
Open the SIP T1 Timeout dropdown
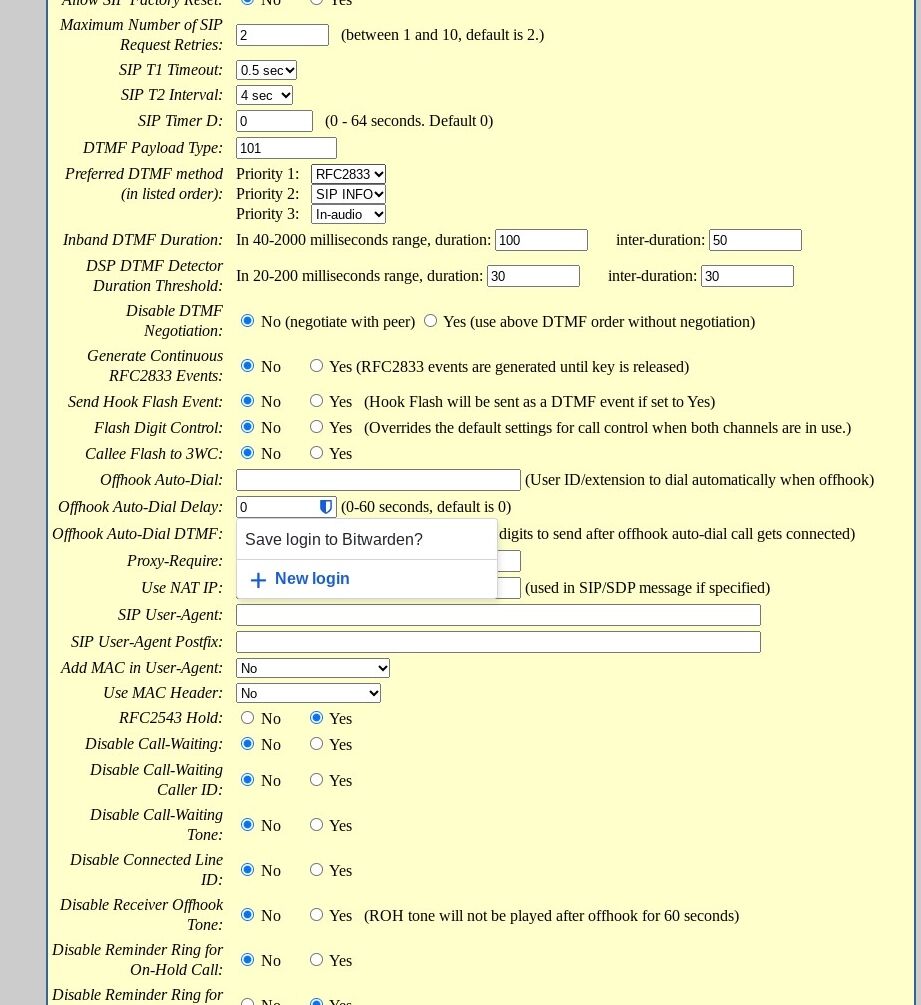pyautogui.click(x=266, y=70)
